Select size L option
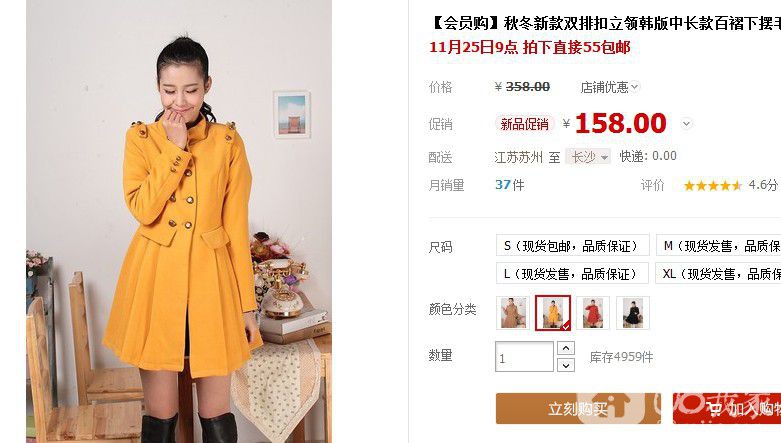The height and width of the screenshot is (443, 781). pos(572,273)
